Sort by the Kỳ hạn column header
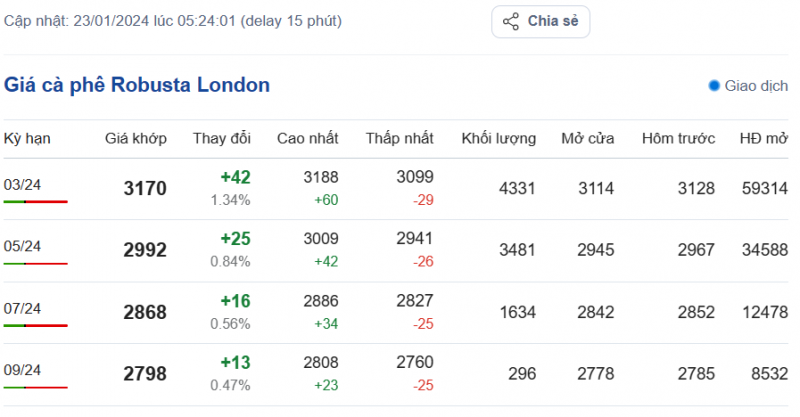The width and height of the screenshot is (800, 417). (x=28, y=138)
